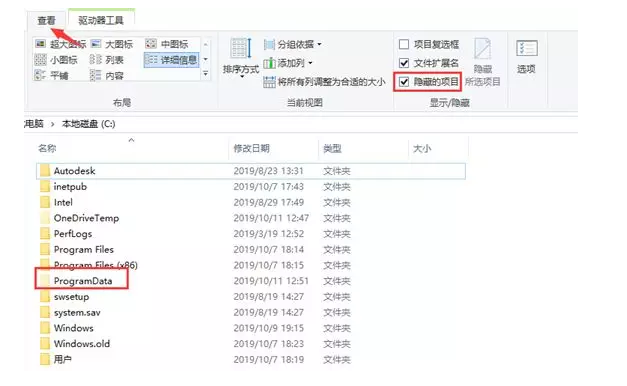The width and height of the screenshot is (627, 386).
Task: Click 文件夹 type in 用户 row
Action: point(337,359)
